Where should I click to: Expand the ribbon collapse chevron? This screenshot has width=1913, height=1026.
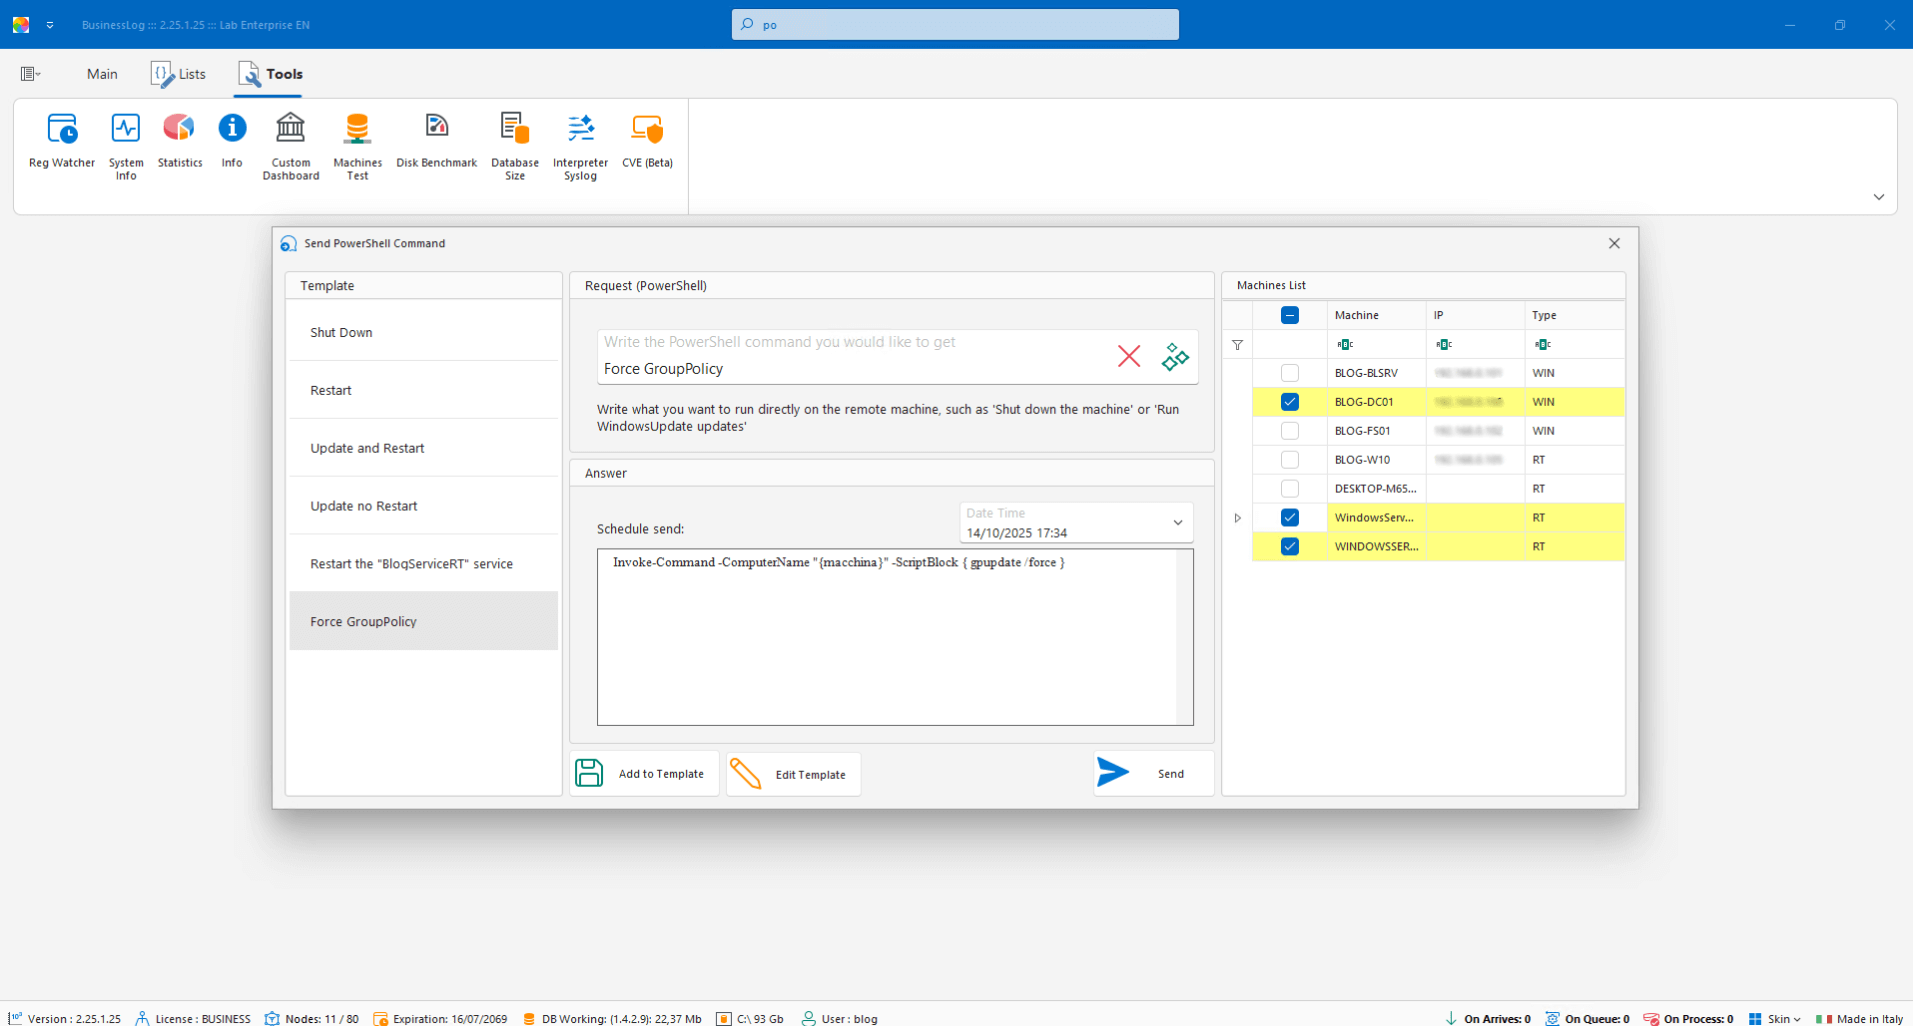tap(1878, 197)
